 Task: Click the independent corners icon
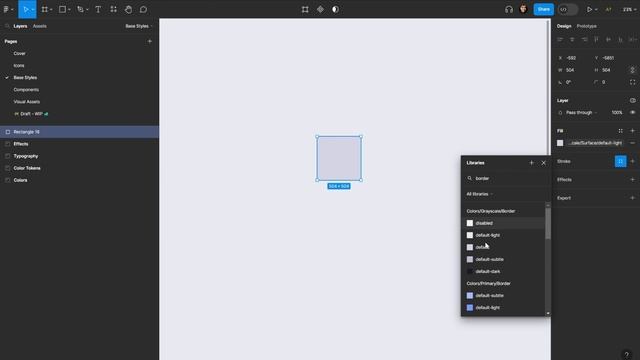point(632,82)
